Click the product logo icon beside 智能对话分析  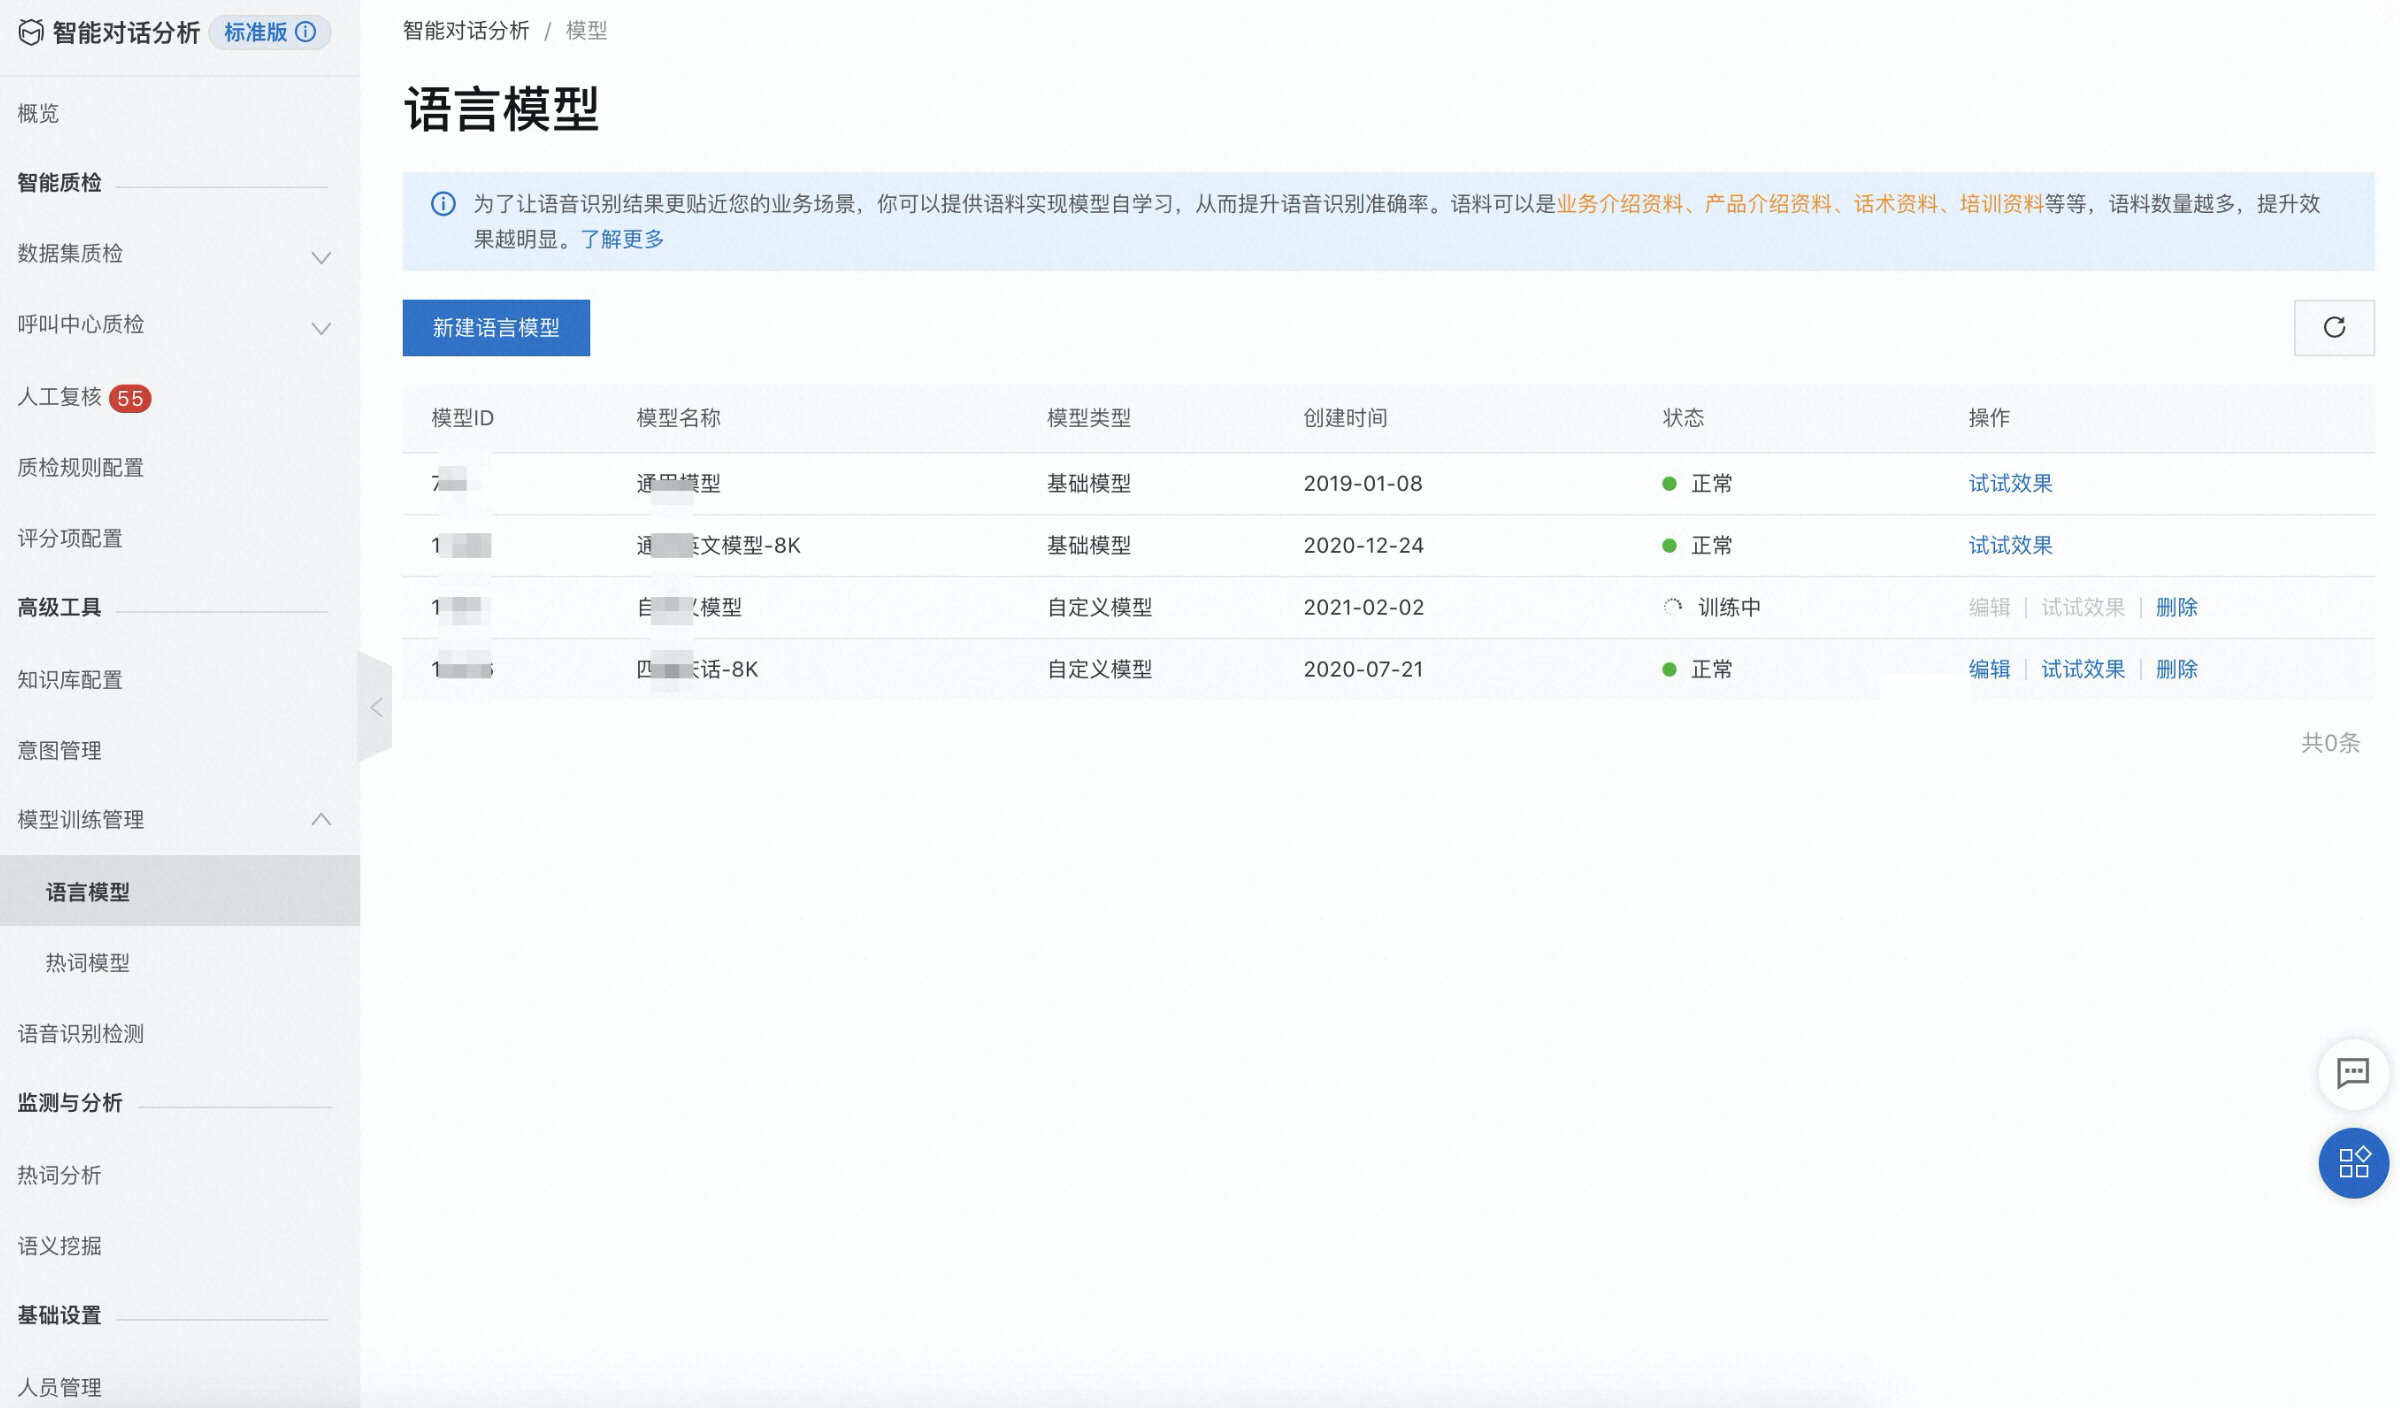tap(31, 33)
